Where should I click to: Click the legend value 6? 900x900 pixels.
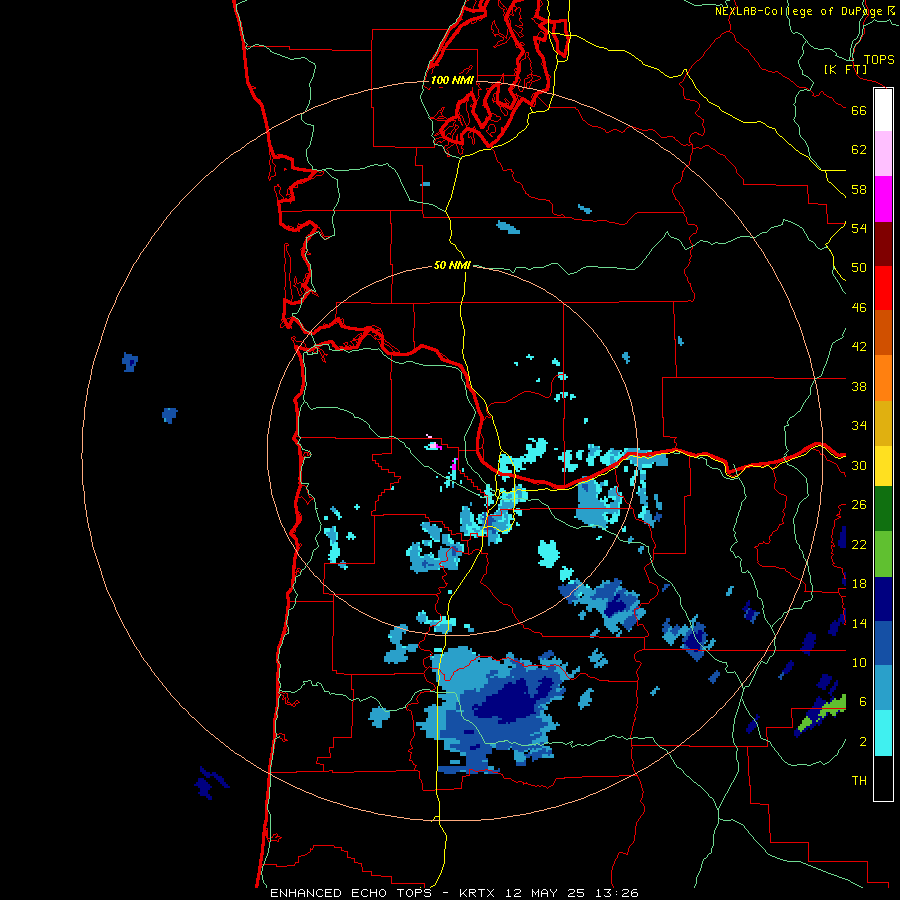coord(862,702)
